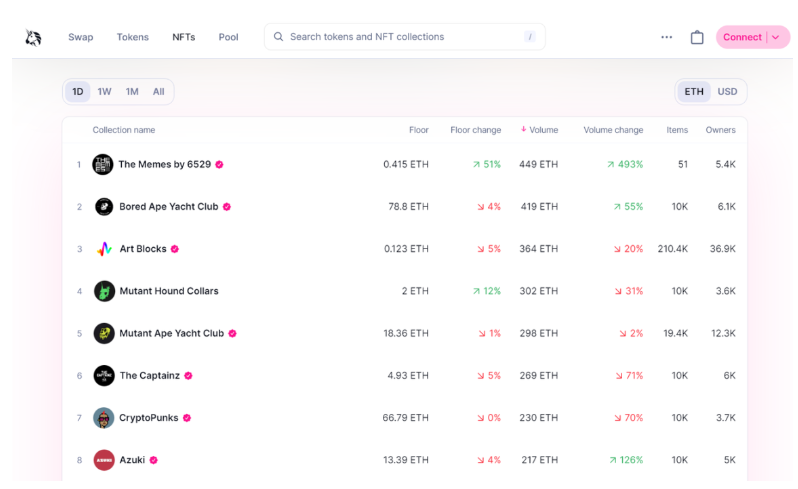Open Bored Ape Yacht Club collection
The width and height of the screenshot is (798, 489).
coord(168,207)
